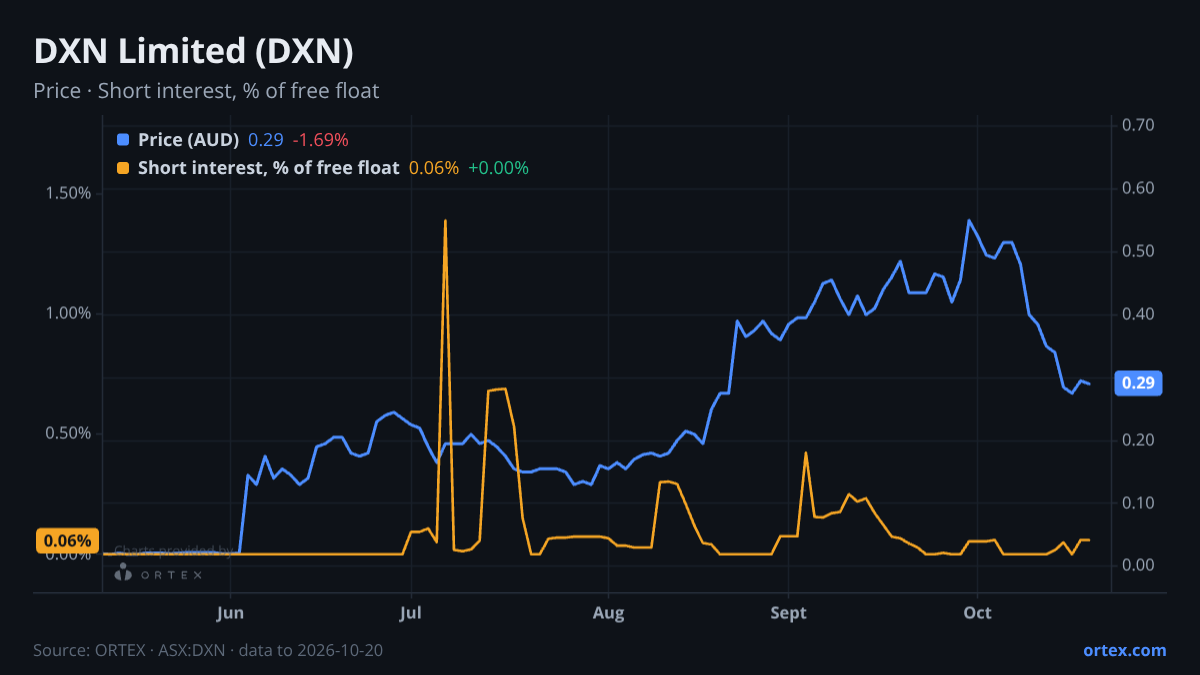Click the subtitle 'Price · Short interest, % of free float'
The image size is (1200, 675).
206,91
